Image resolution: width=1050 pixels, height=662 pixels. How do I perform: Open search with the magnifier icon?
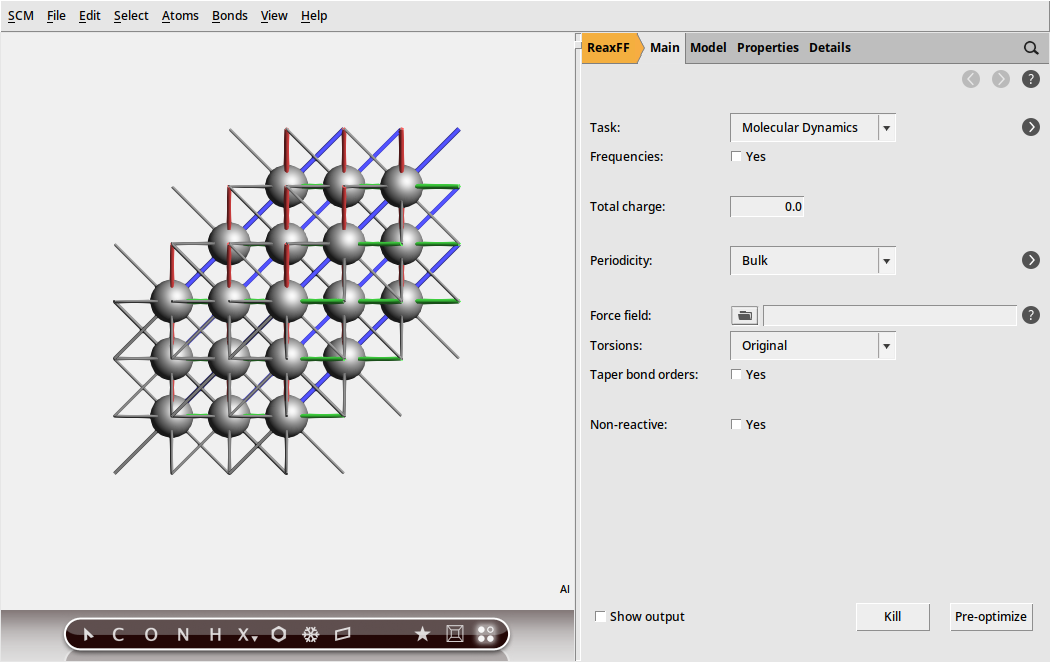coord(1031,48)
